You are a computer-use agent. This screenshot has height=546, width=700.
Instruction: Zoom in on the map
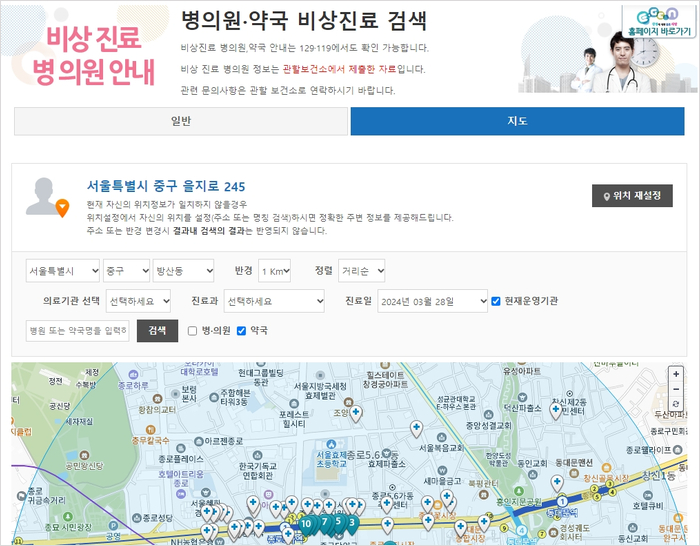(x=676, y=374)
